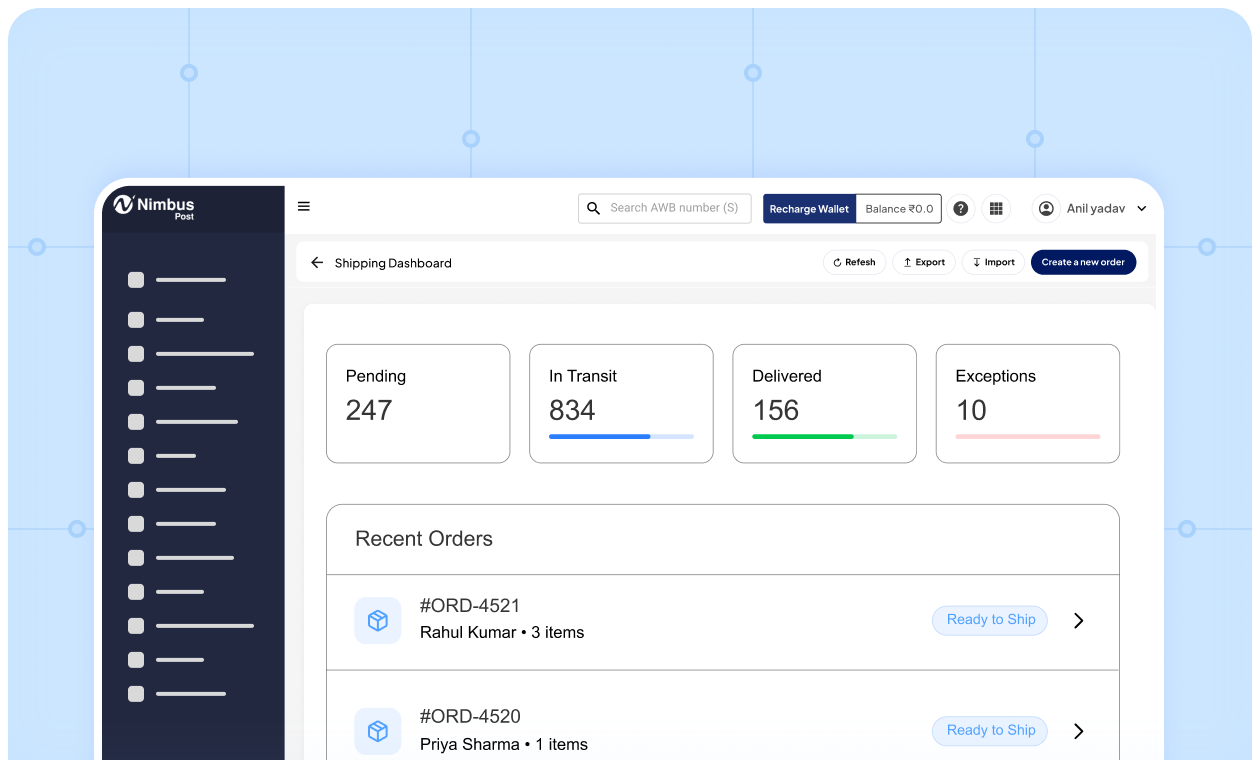Image resolution: width=1260 pixels, height=760 pixels.
Task: Click the Search AWB number input field
Action: pos(675,208)
